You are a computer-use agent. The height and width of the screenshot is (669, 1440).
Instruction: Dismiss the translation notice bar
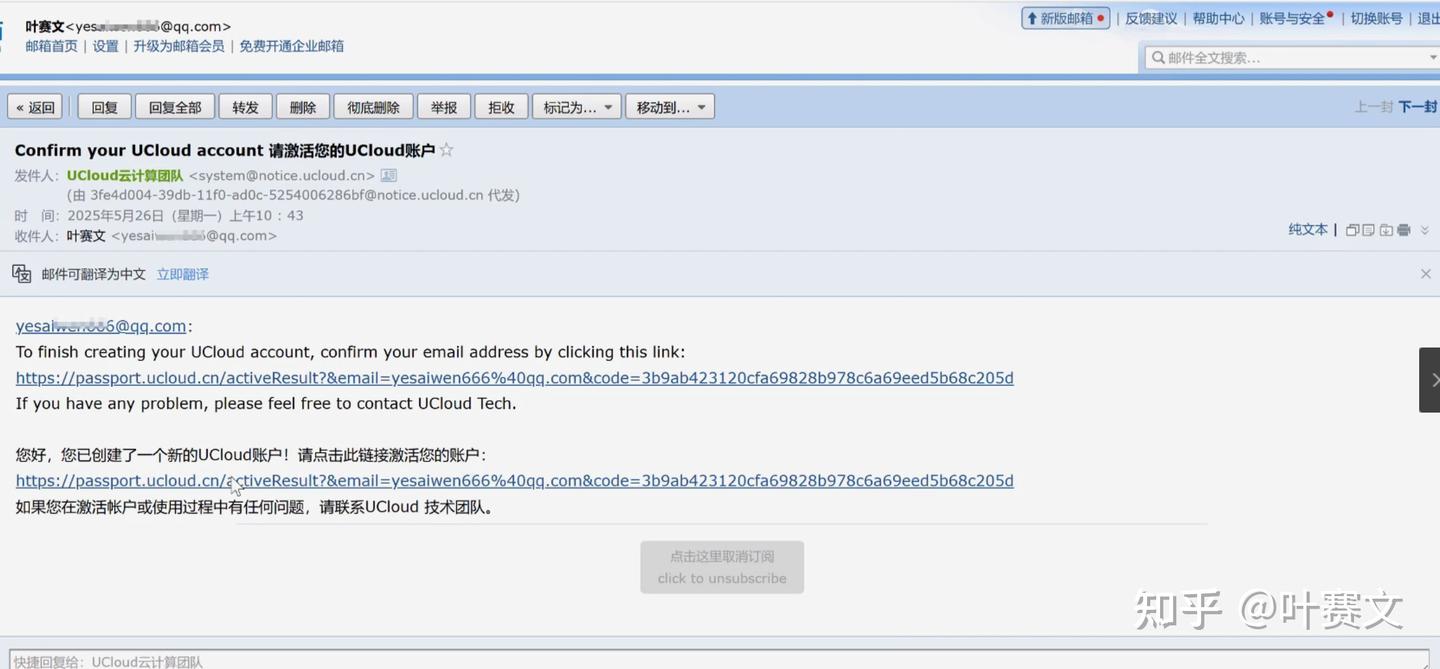click(1426, 274)
